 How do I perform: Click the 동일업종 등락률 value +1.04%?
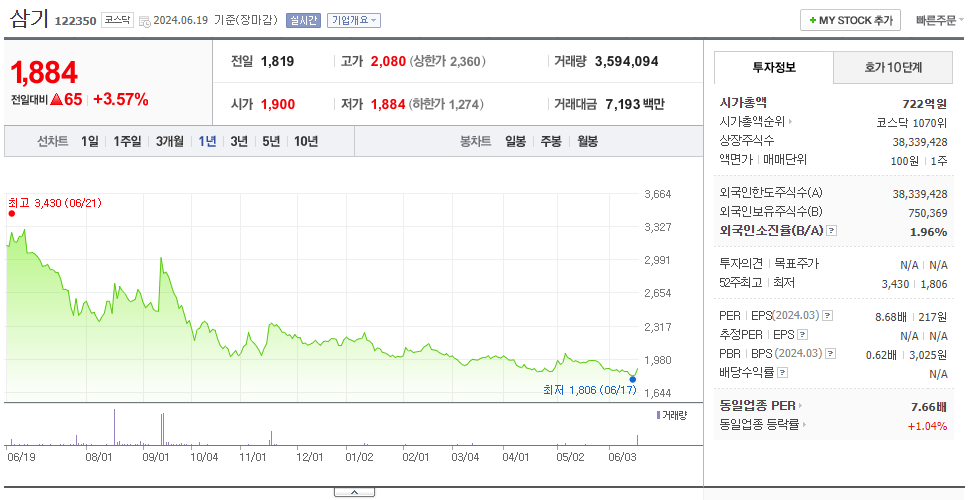click(x=927, y=425)
